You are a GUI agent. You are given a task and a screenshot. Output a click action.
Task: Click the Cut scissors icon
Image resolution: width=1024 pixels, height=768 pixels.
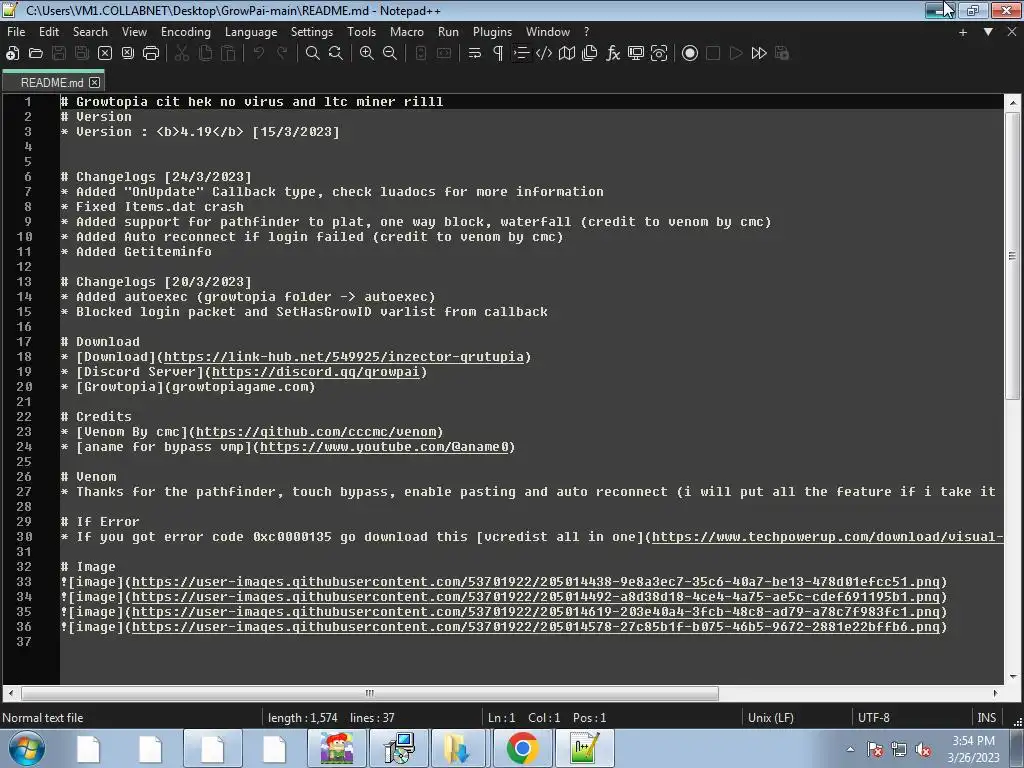coord(182,54)
